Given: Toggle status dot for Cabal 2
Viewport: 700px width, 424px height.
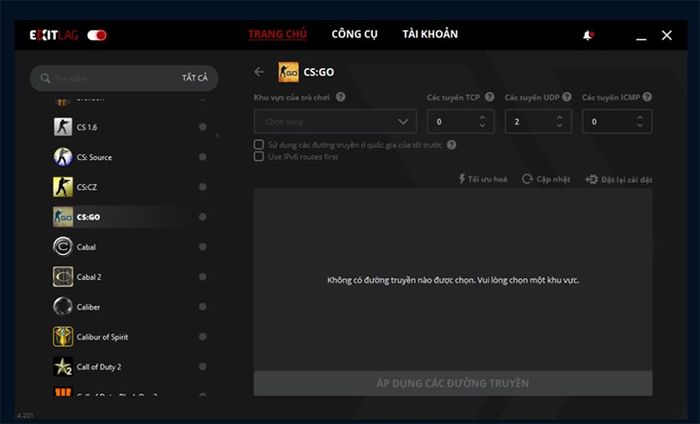Looking at the screenshot, I should (x=203, y=277).
